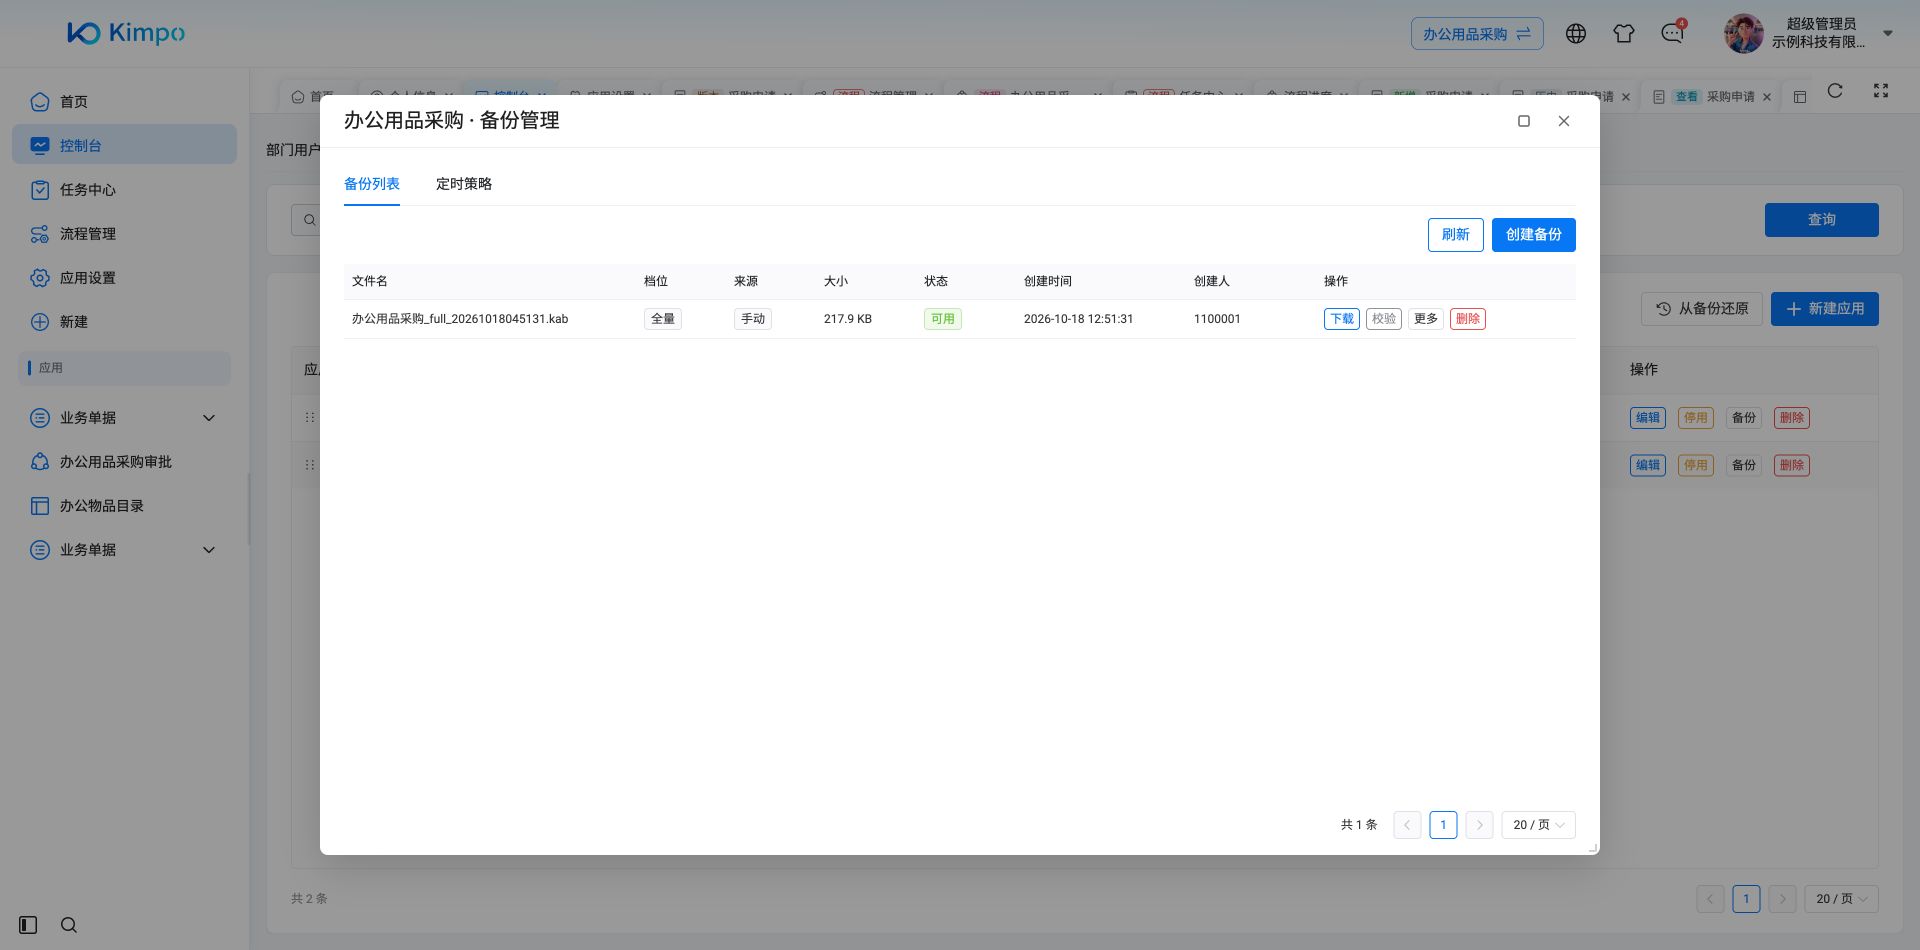Image resolution: width=1920 pixels, height=950 pixels.
Task: Collapse the sidebar with bottom panel icon
Action: [x=28, y=925]
